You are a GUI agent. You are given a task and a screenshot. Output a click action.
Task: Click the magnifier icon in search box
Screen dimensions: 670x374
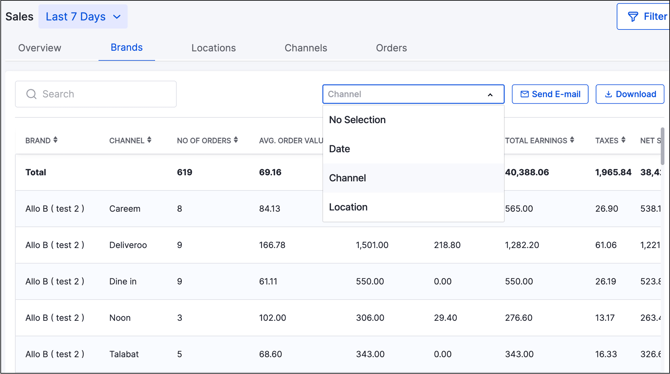click(x=31, y=94)
